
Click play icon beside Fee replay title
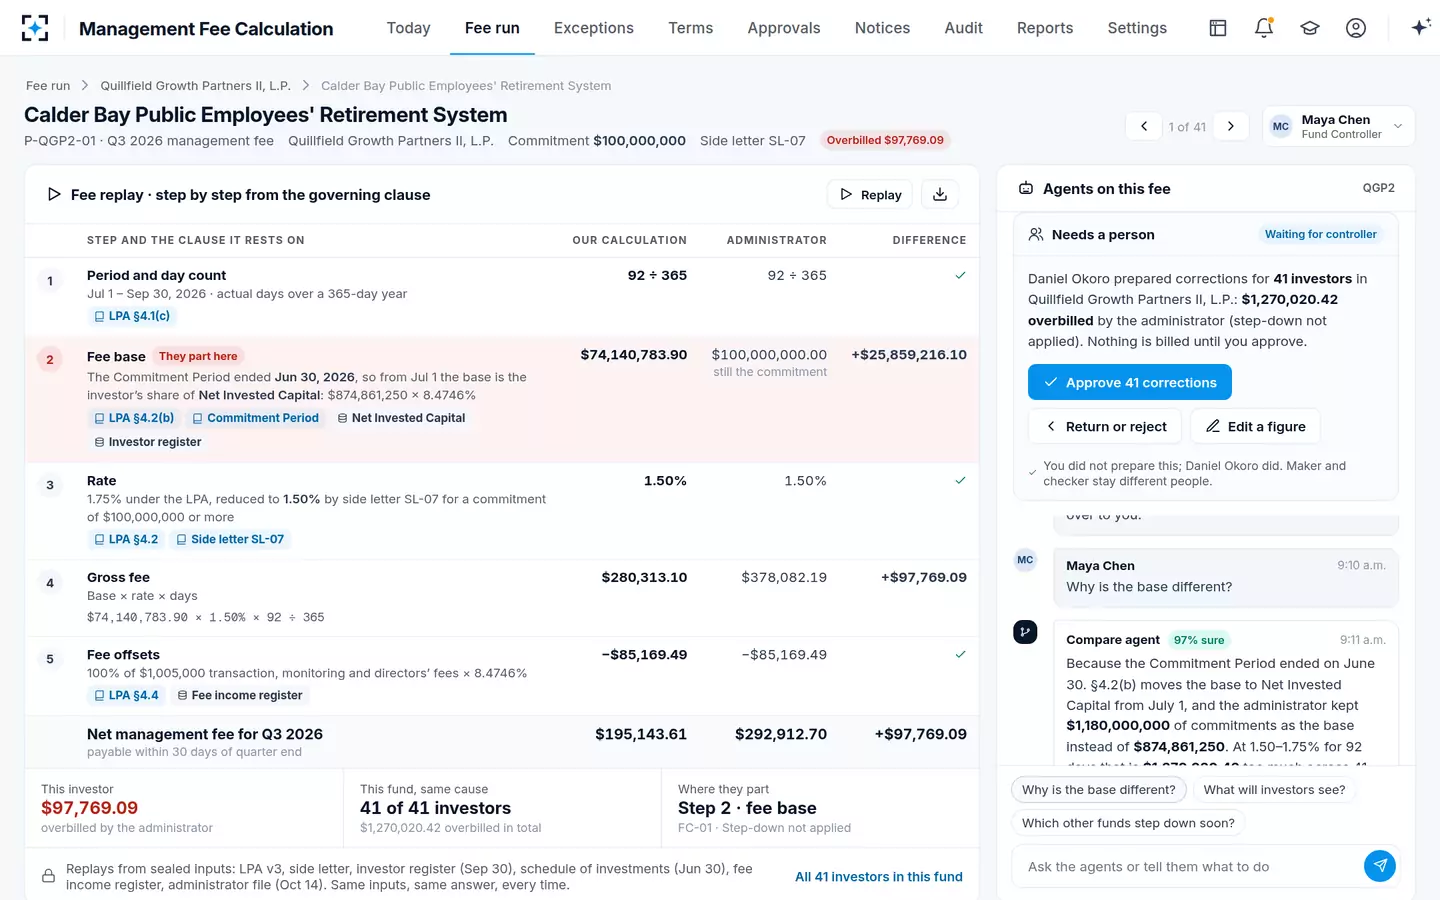[x=54, y=194]
